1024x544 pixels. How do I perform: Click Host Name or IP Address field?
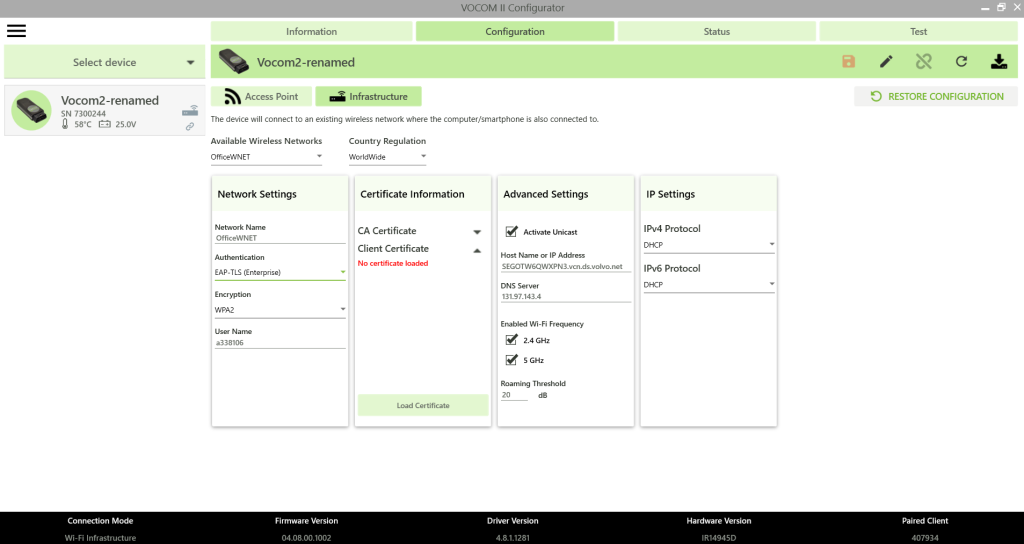point(566,266)
